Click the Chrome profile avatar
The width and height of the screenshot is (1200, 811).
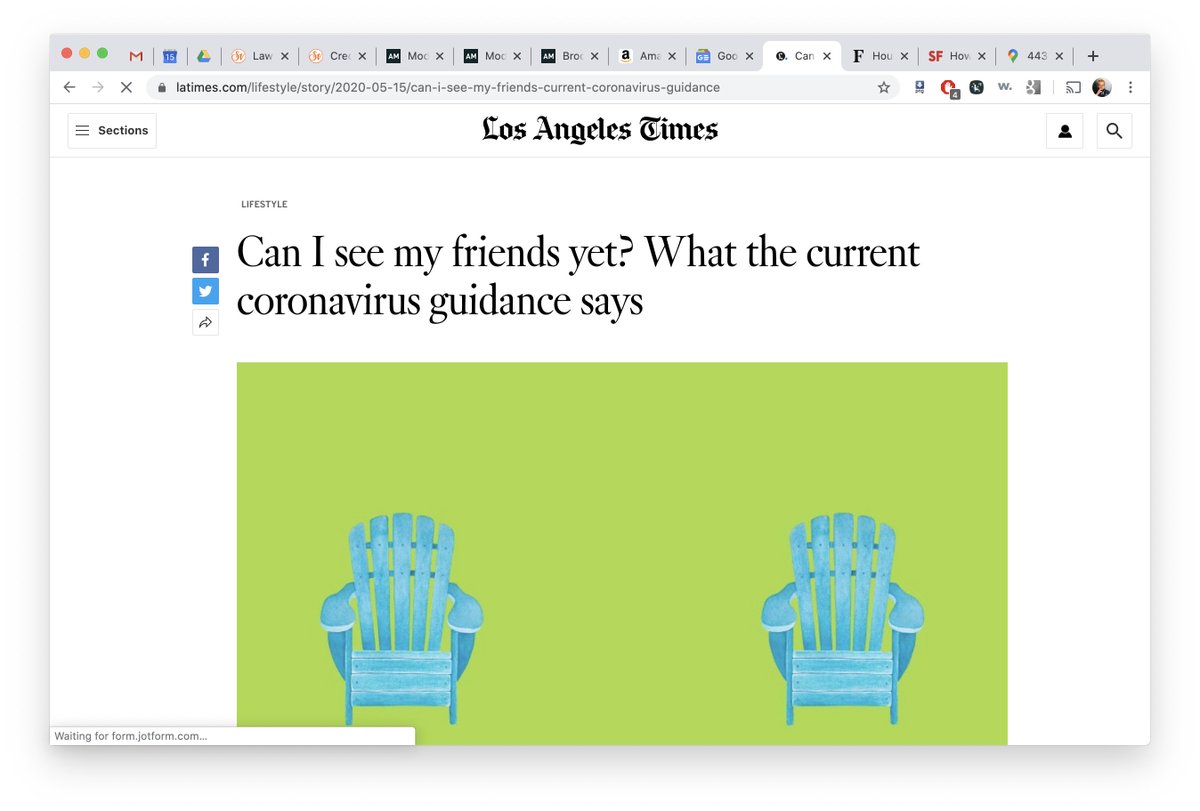click(x=1101, y=87)
